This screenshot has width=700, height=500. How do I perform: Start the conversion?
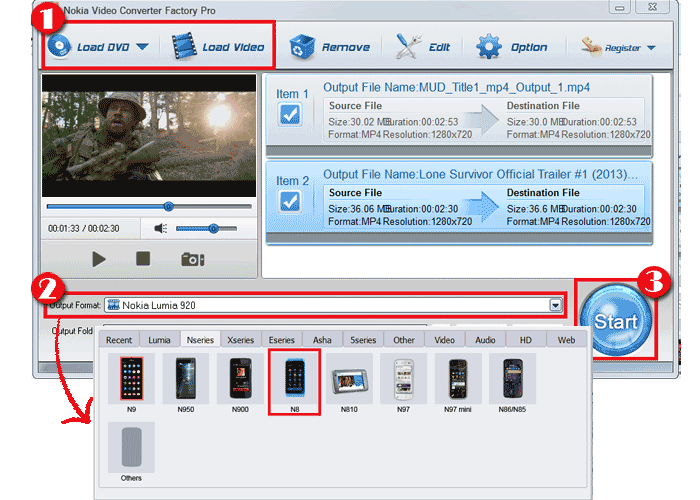click(616, 321)
